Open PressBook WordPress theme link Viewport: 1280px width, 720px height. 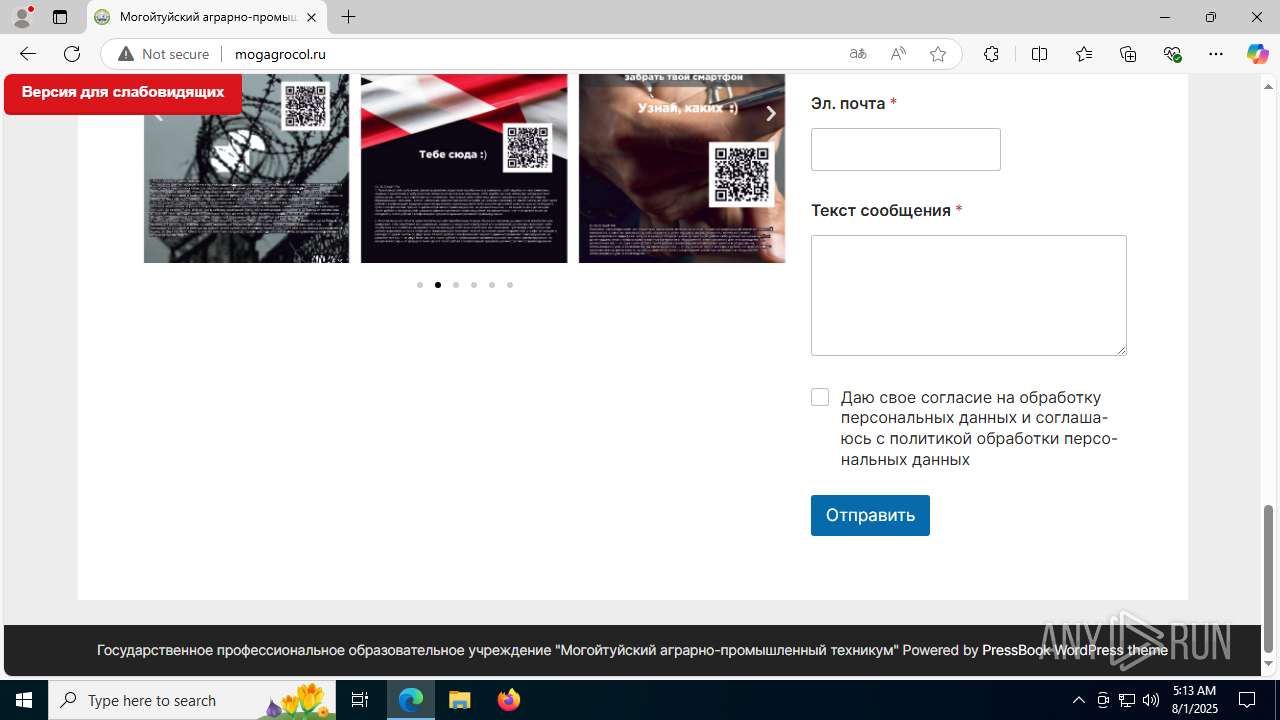1075,650
